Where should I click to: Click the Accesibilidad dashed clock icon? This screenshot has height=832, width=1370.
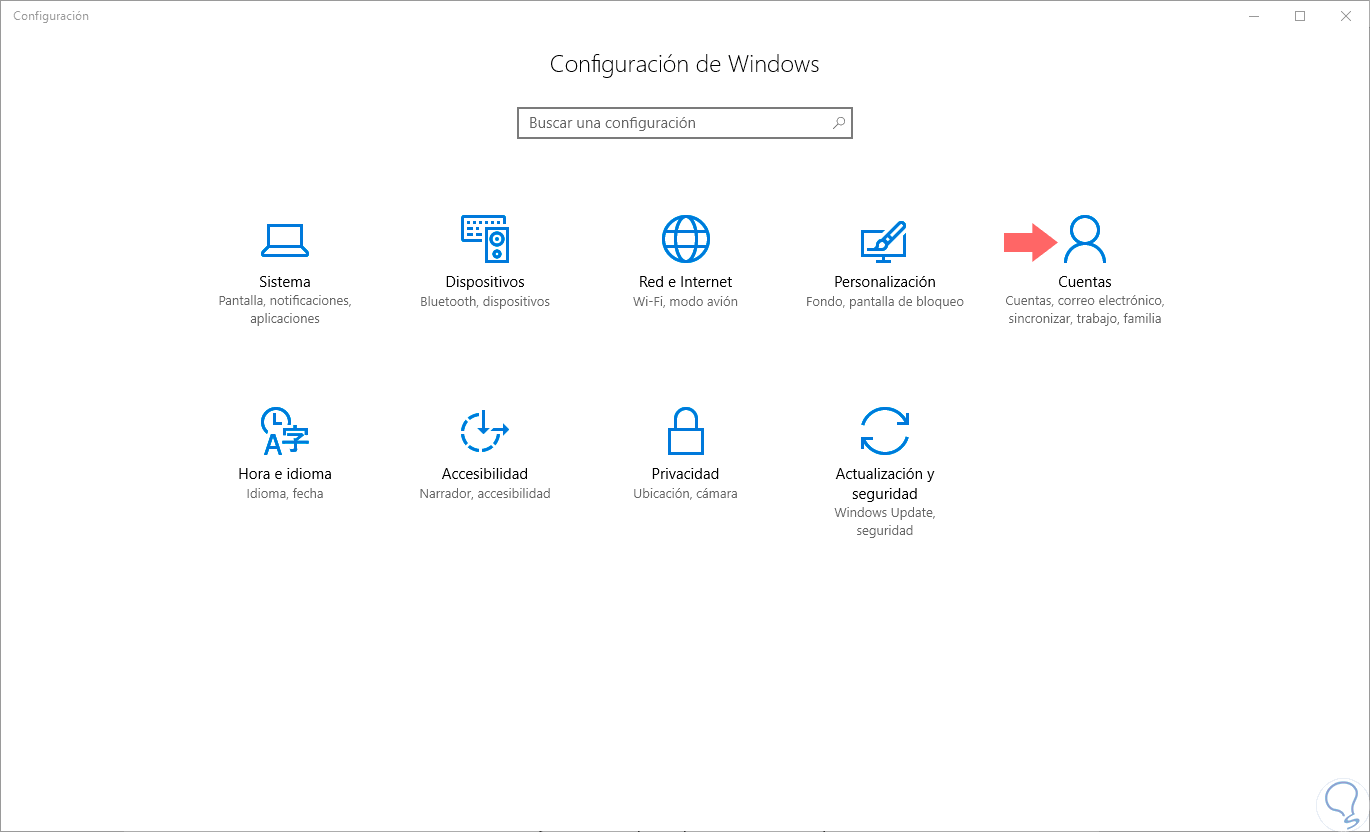point(485,431)
